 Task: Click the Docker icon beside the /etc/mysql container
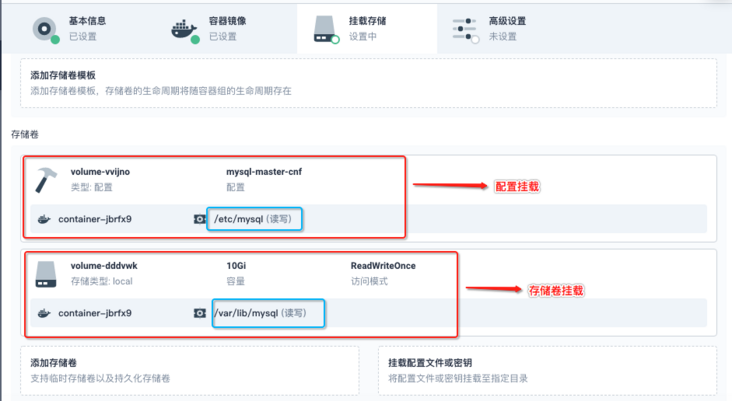point(43,219)
